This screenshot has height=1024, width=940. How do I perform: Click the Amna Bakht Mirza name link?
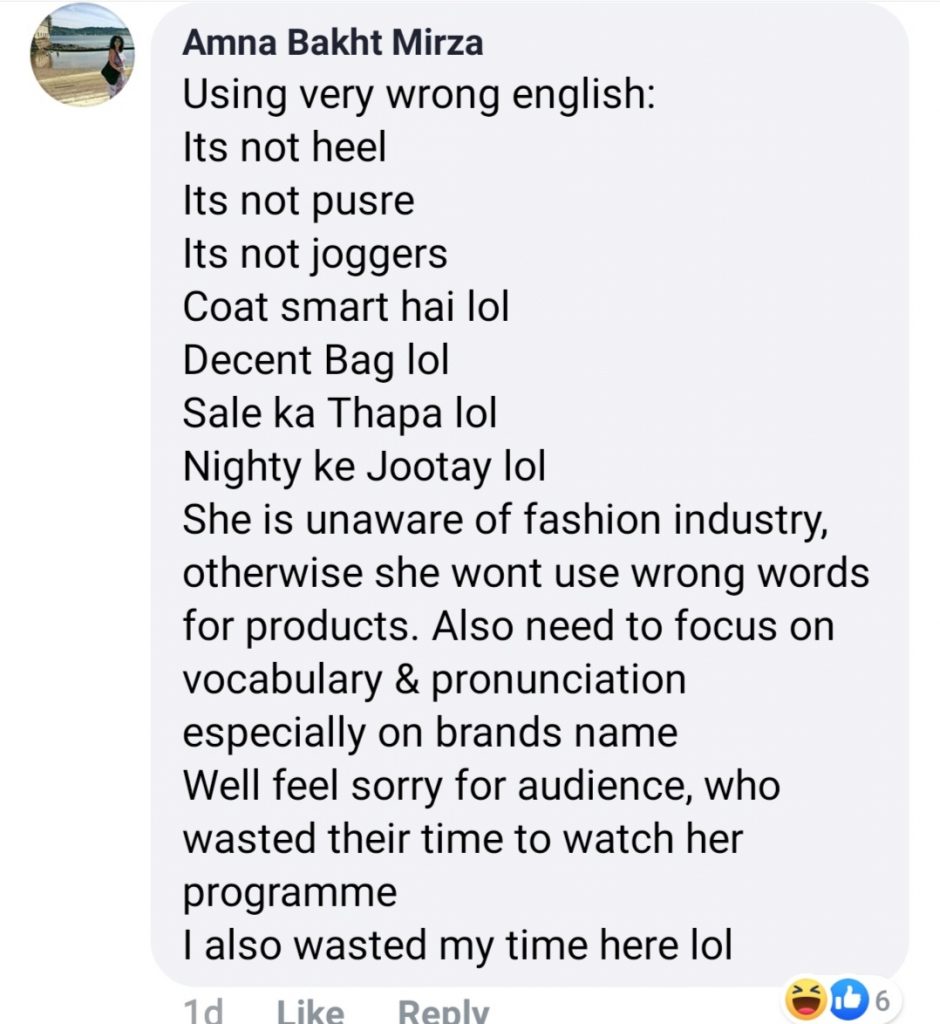tap(333, 43)
